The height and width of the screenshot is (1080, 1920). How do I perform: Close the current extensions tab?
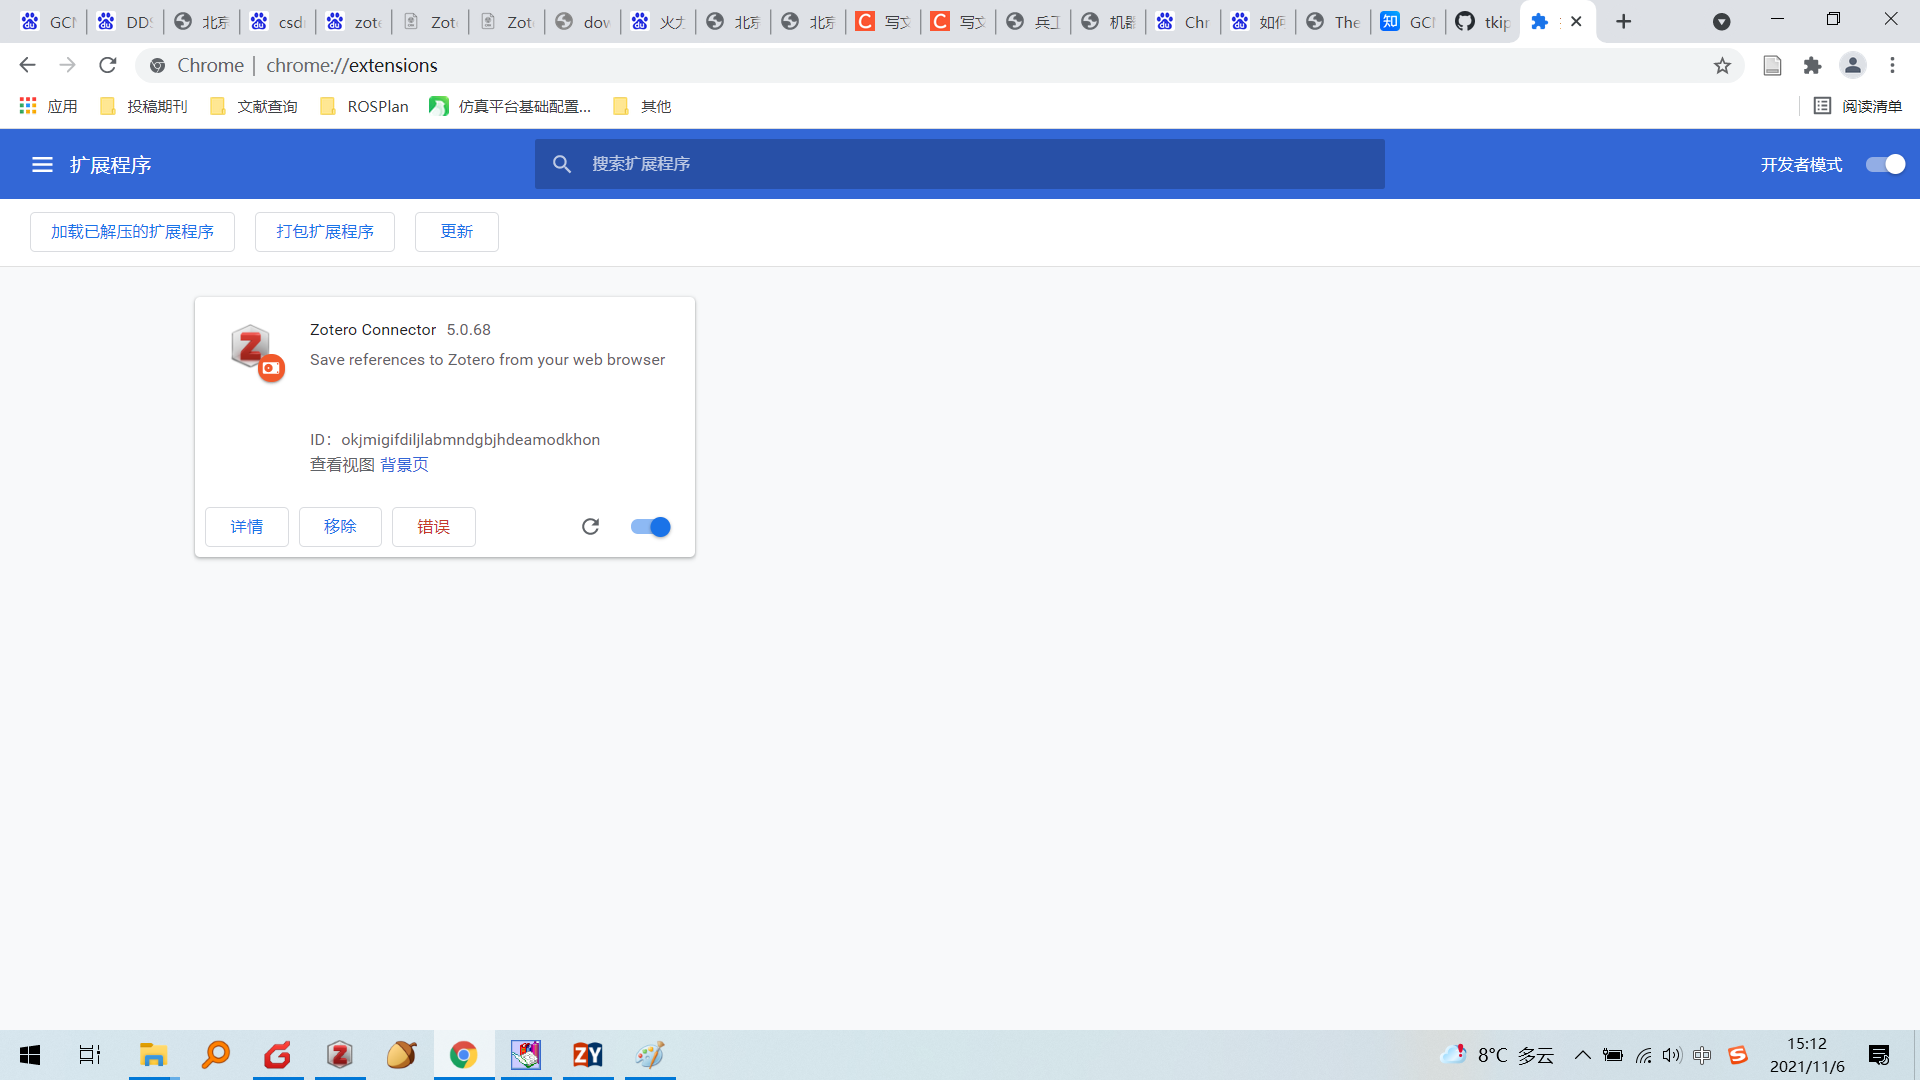click(1576, 22)
